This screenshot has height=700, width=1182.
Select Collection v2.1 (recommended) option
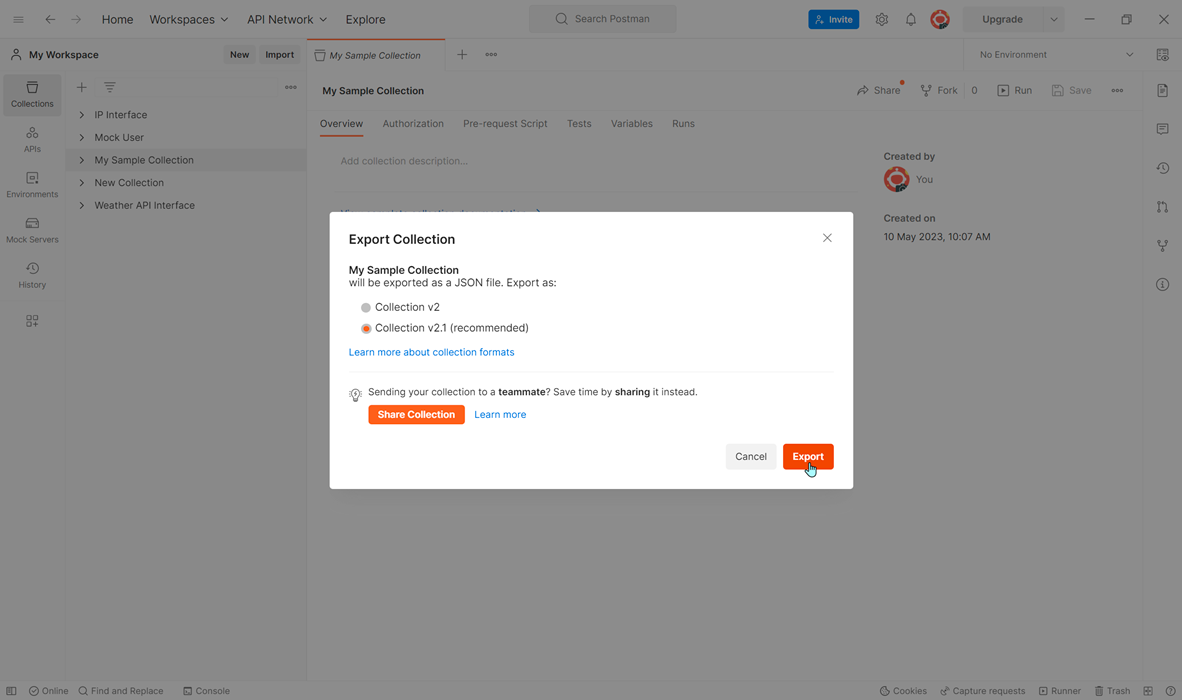tap(366, 329)
